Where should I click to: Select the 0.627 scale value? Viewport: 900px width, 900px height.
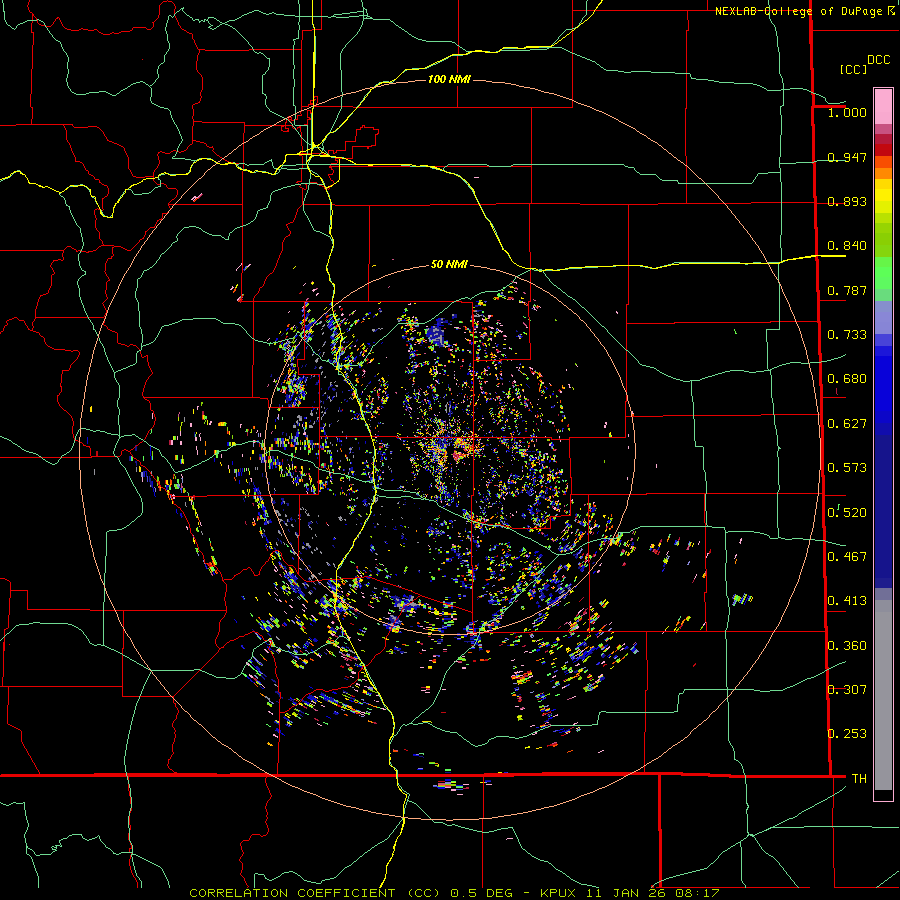click(x=847, y=424)
